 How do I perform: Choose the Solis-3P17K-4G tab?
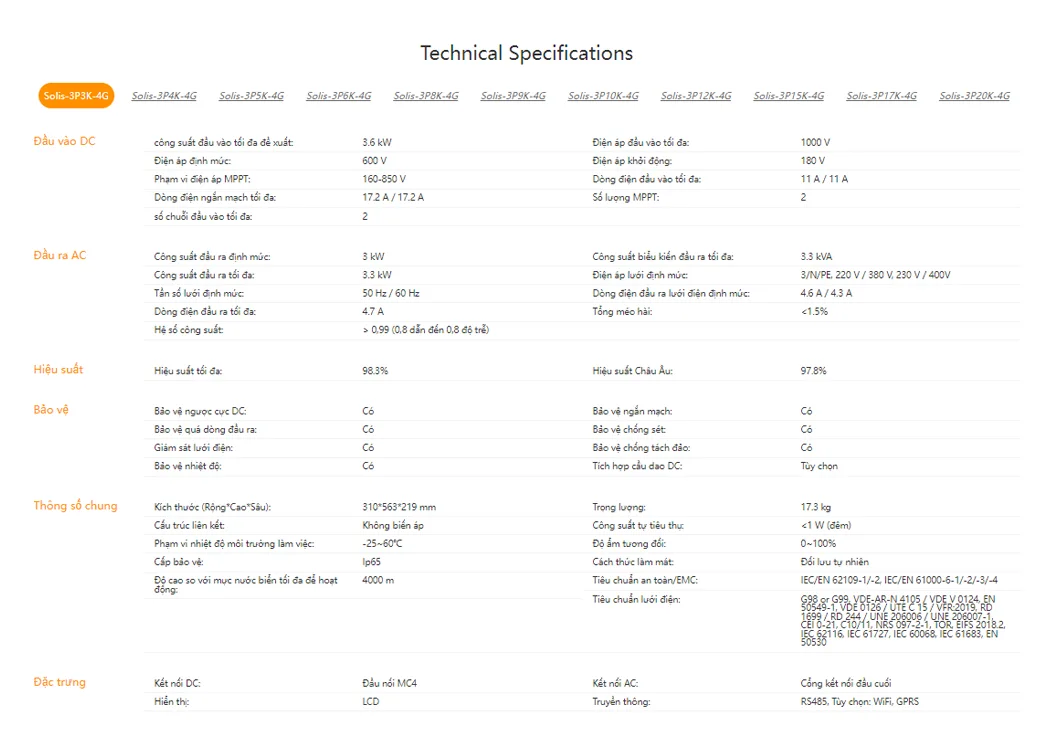click(881, 96)
